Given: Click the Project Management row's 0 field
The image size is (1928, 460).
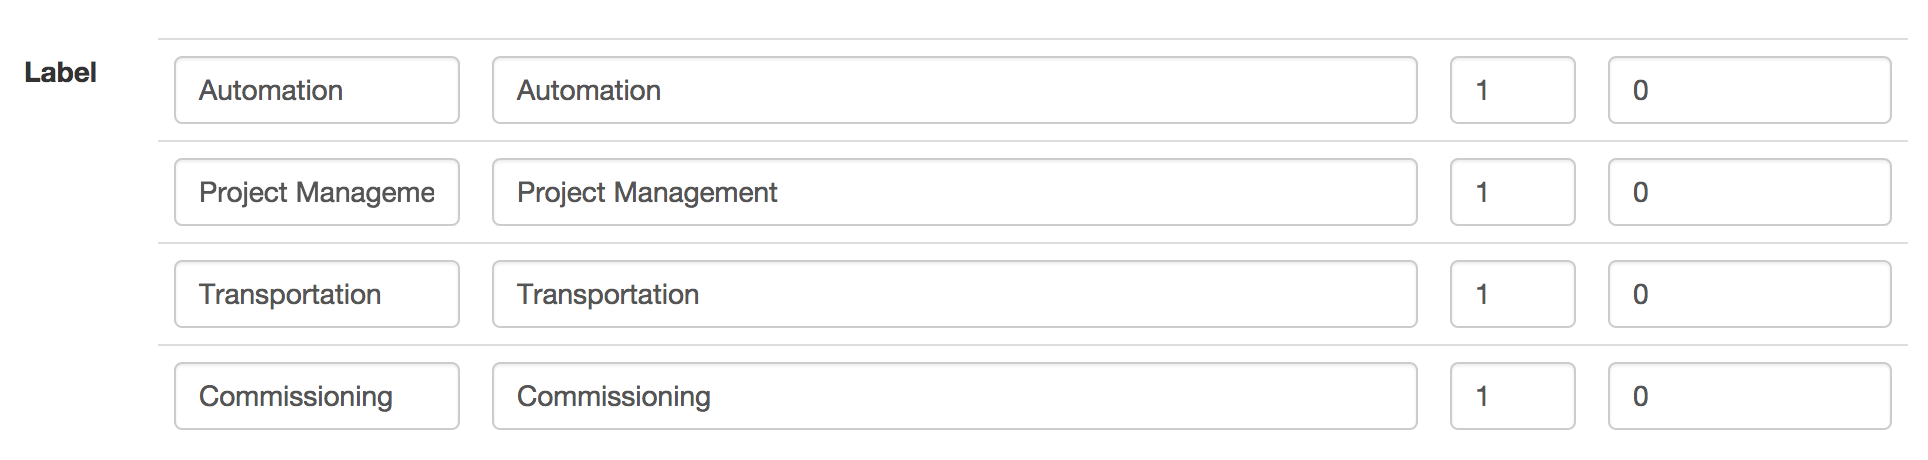Looking at the screenshot, I should (x=1750, y=192).
